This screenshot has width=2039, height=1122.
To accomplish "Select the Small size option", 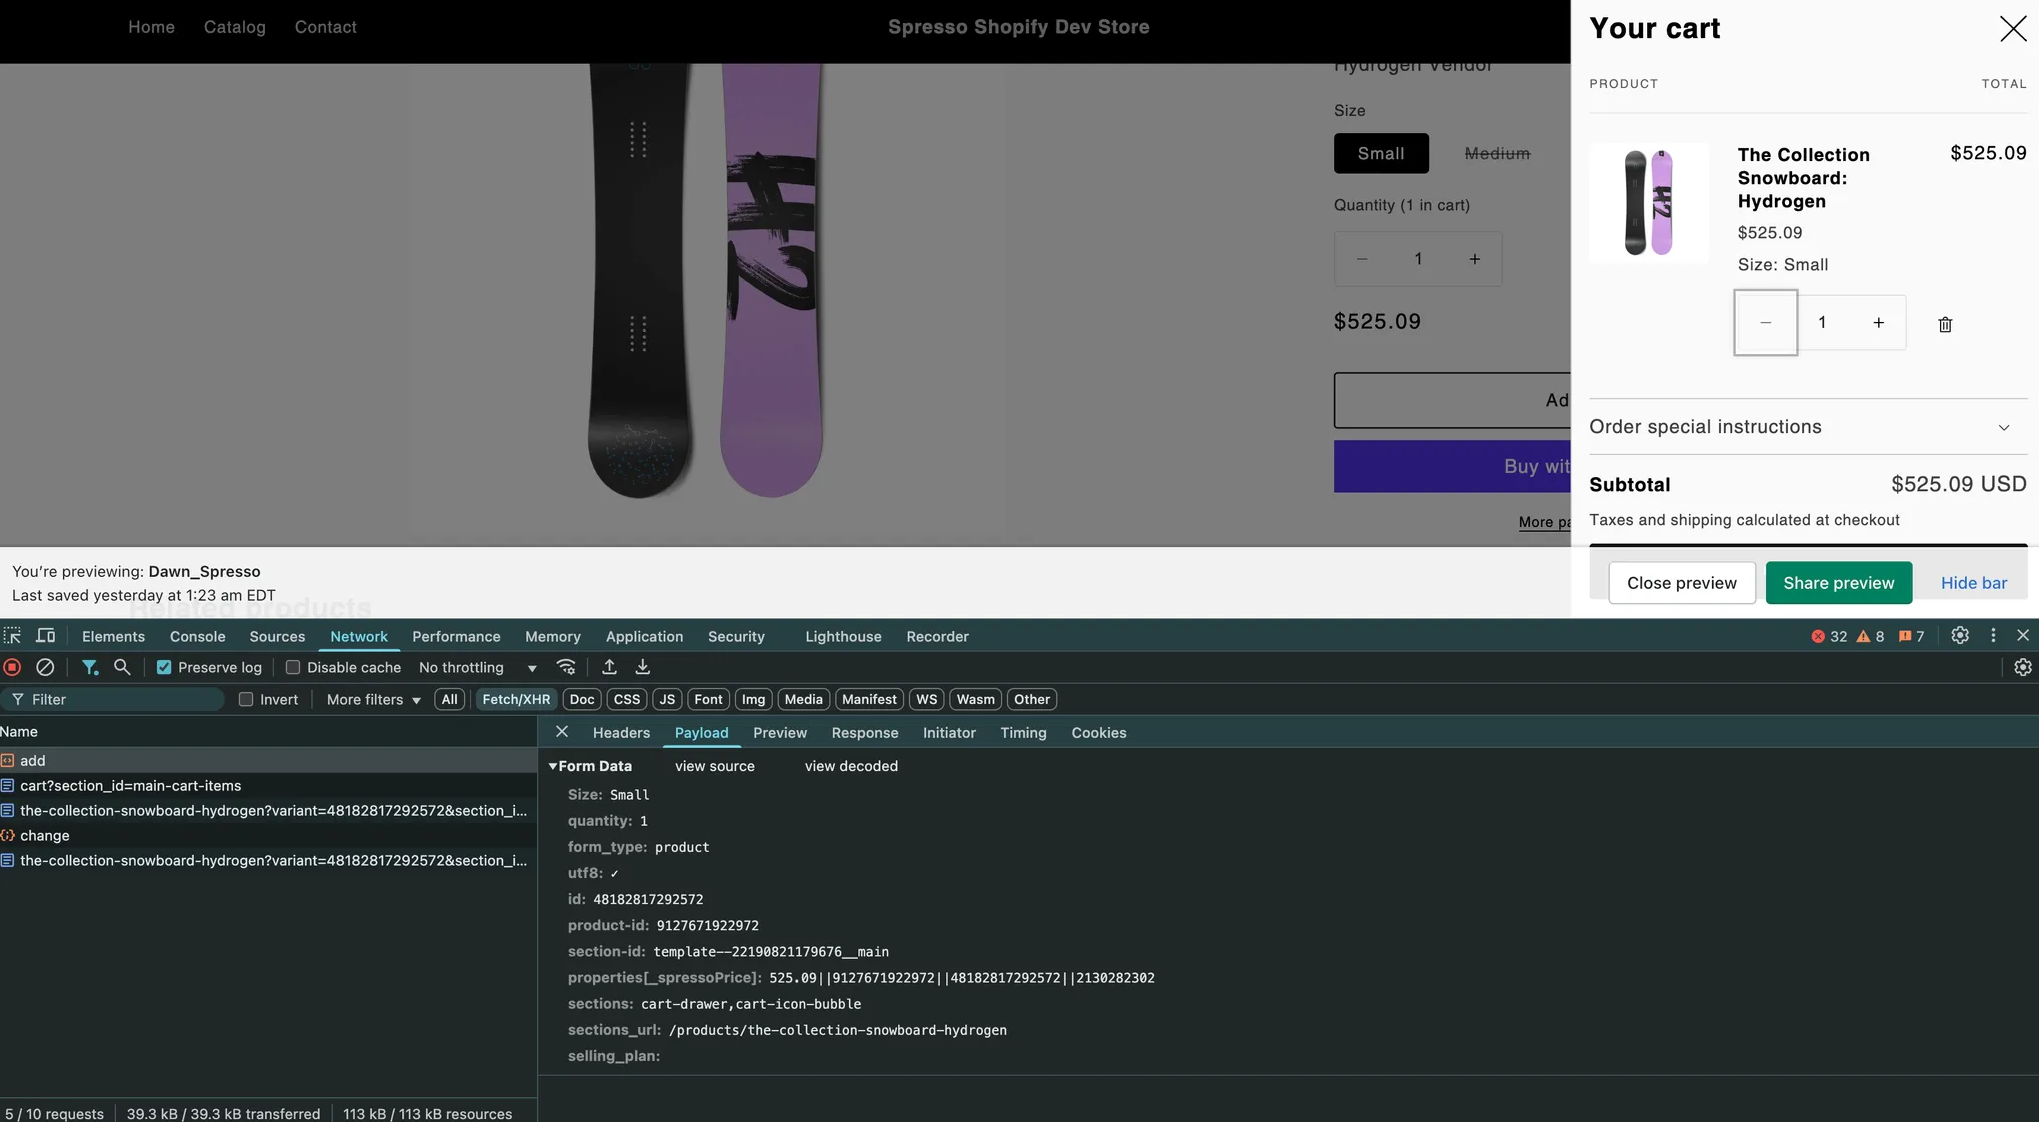I will point(1380,153).
